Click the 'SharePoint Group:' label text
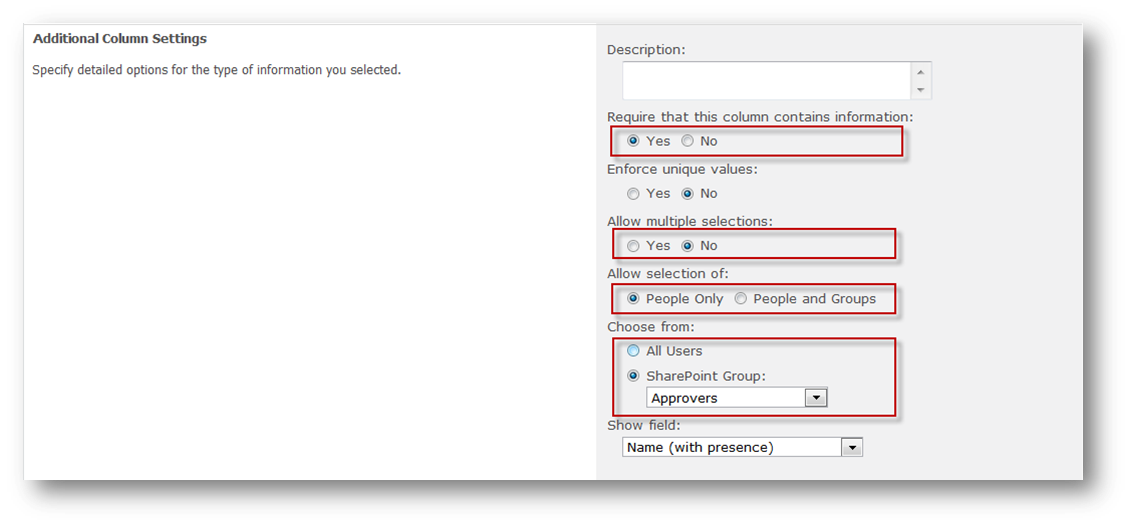 click(x=698, y=376)
